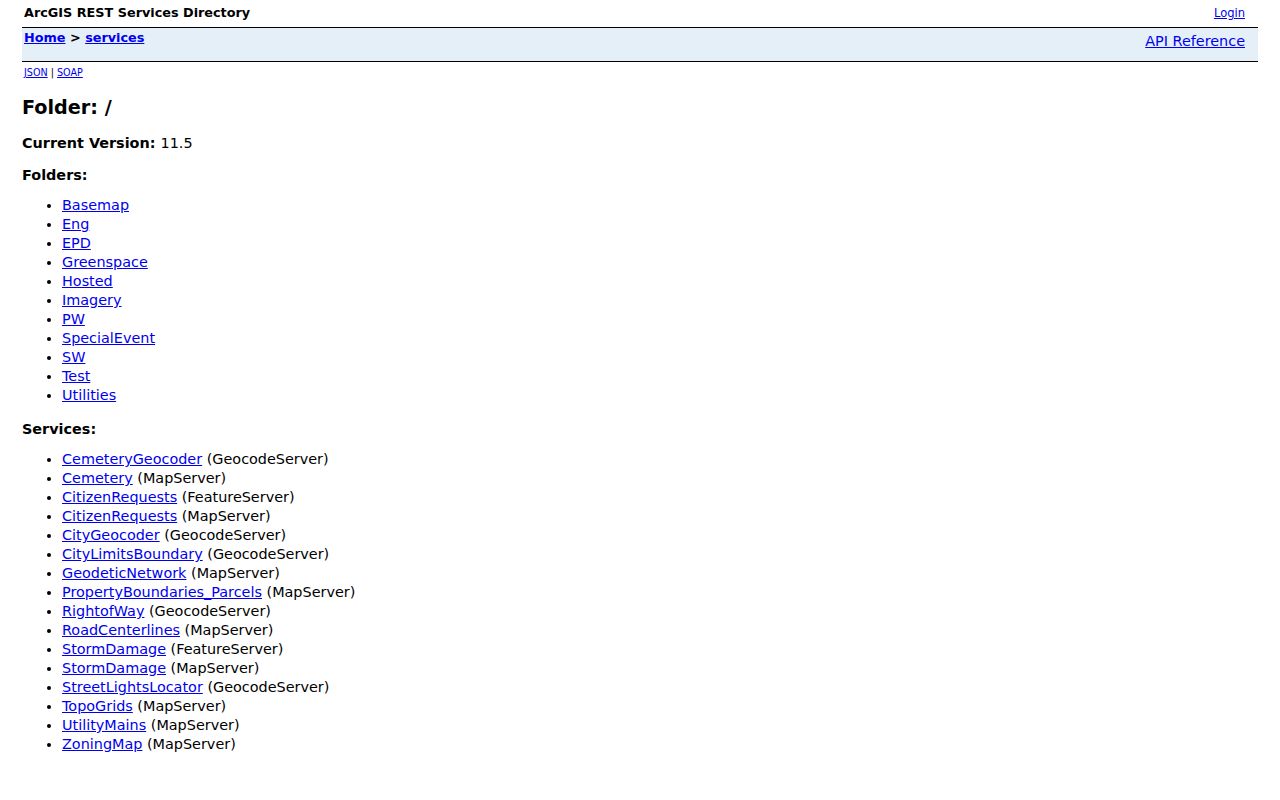Screen dimensions: 1280x800
Task: Open the GeodeticNetwork MapServer
Action: pos(124,573)
